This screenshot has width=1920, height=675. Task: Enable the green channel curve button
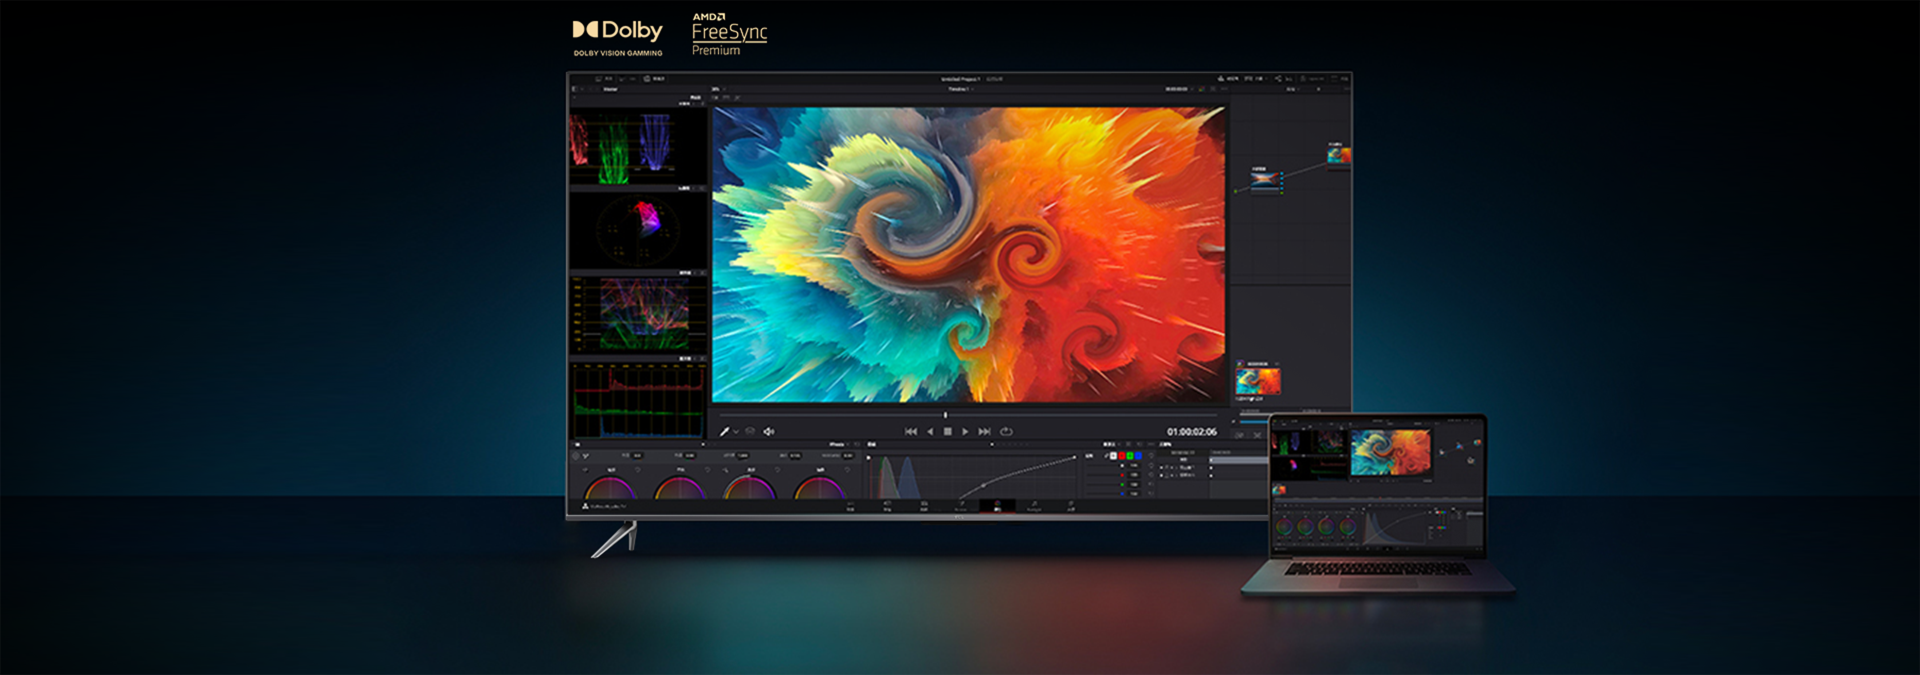1130,456
